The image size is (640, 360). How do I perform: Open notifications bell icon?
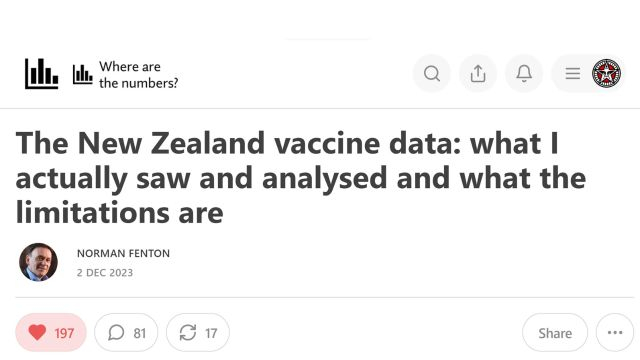point(524,74)
